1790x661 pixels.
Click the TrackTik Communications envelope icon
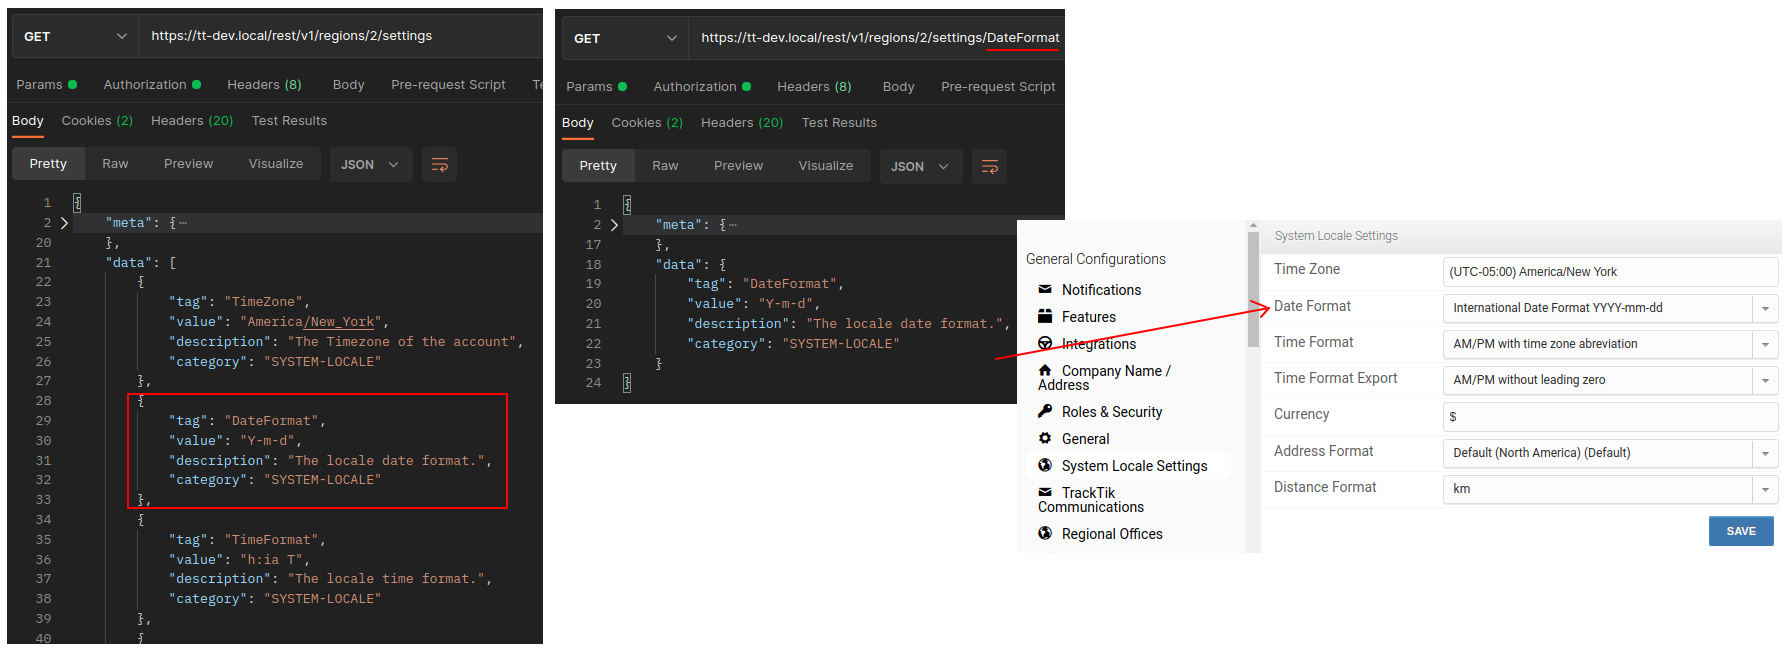coord(1045,492)
